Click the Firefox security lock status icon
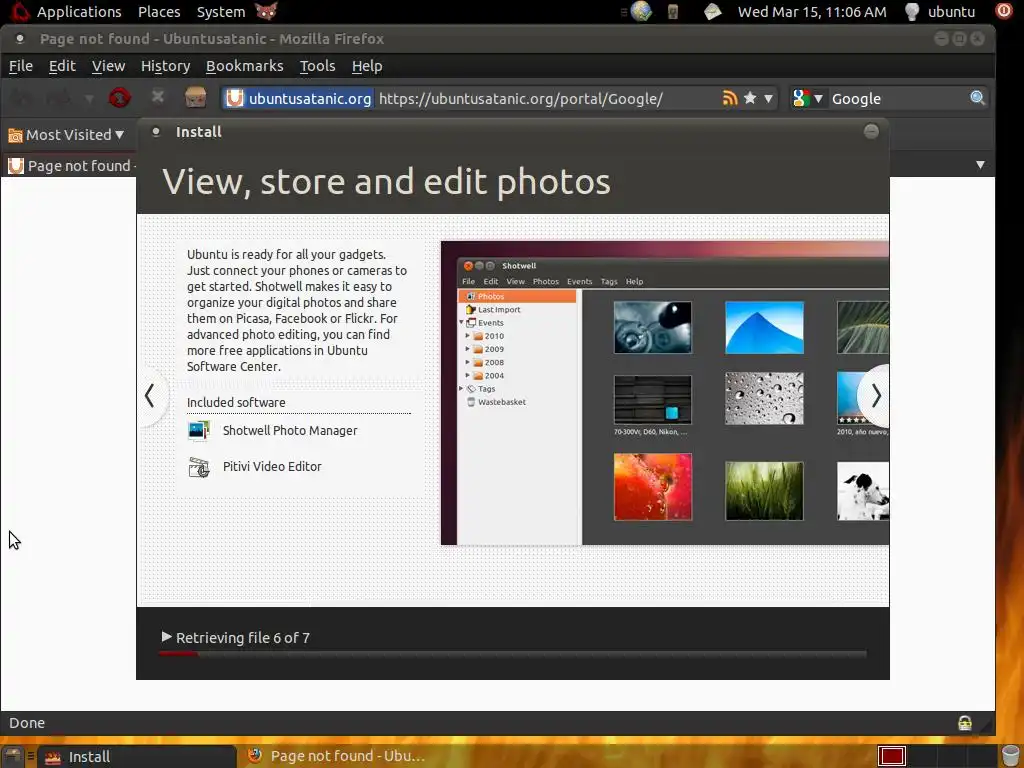1024x768 pixels. click(x=964, y=722)
